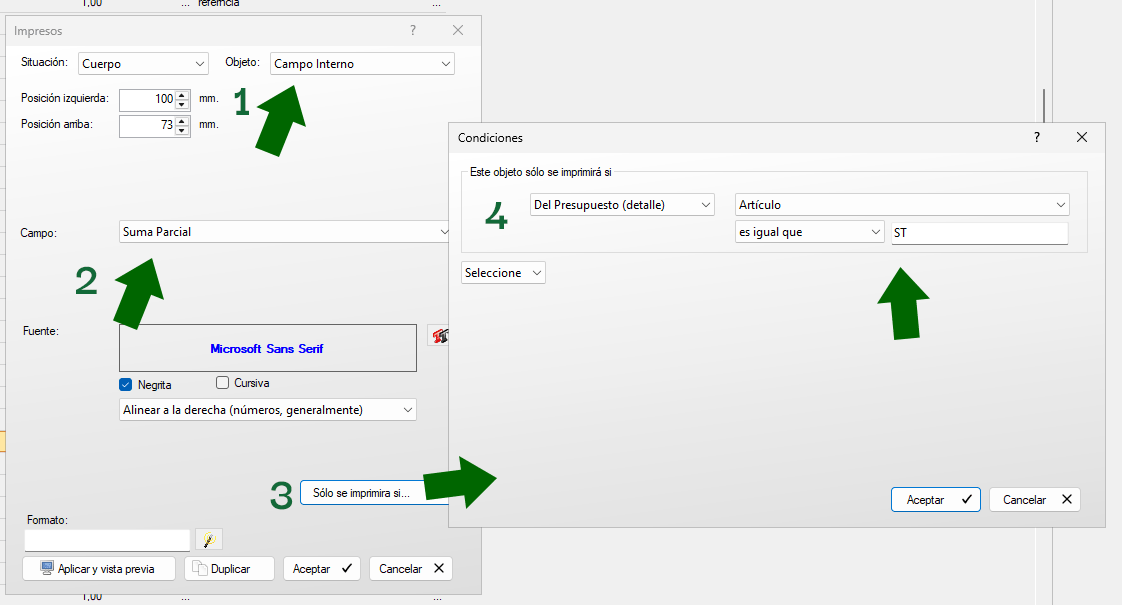Click the condition value field containing ST
This screenshot has height=605, width=1122.
point(979,233)
